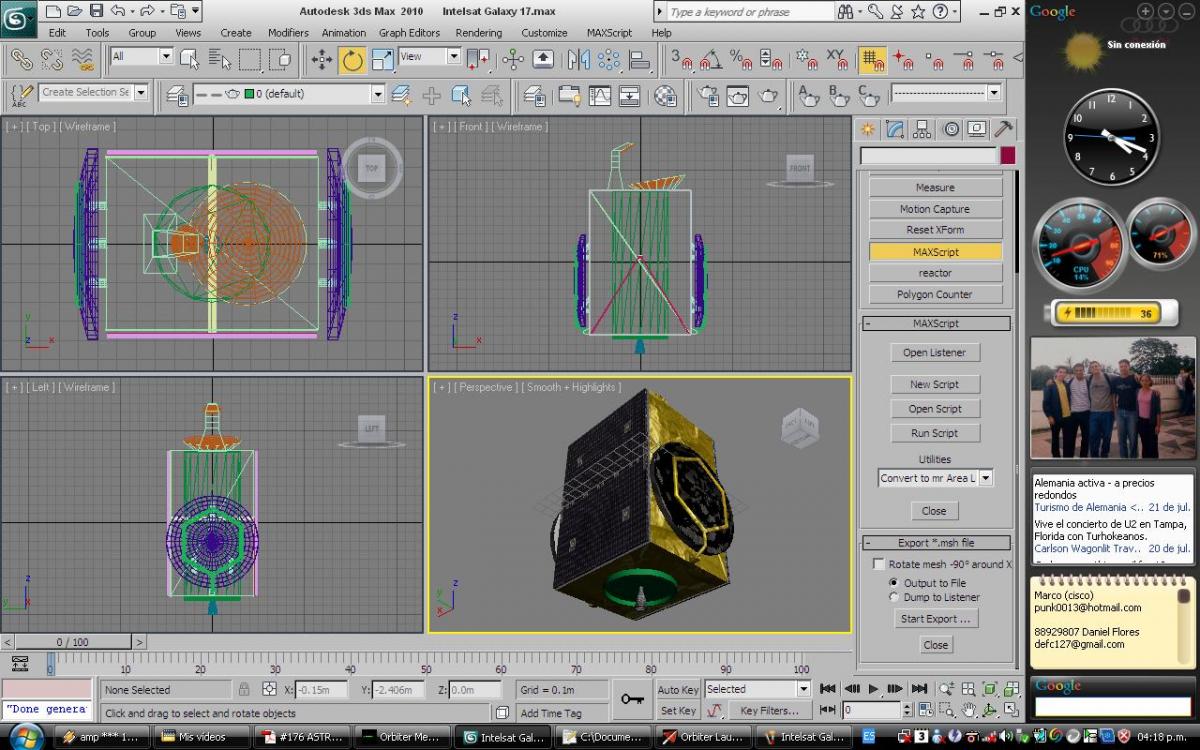The width and height of the screenshot is (1200, 750).
Task: Save the file via quick-access toolbar
Action: click(96, 11)
